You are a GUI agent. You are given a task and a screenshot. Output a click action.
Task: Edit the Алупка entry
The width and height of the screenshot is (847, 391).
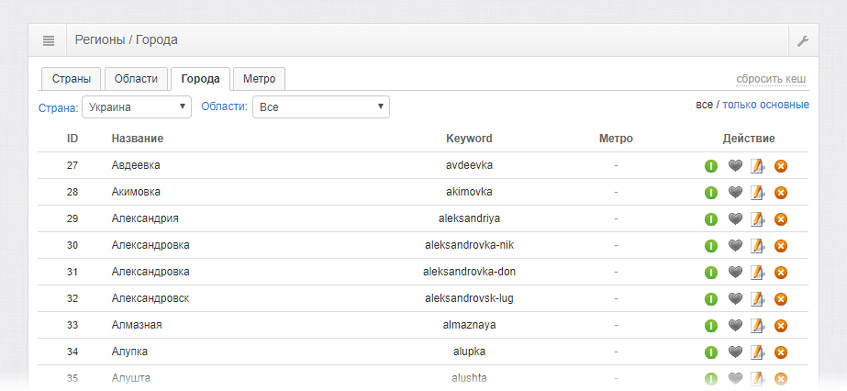(x=758, y=353)
